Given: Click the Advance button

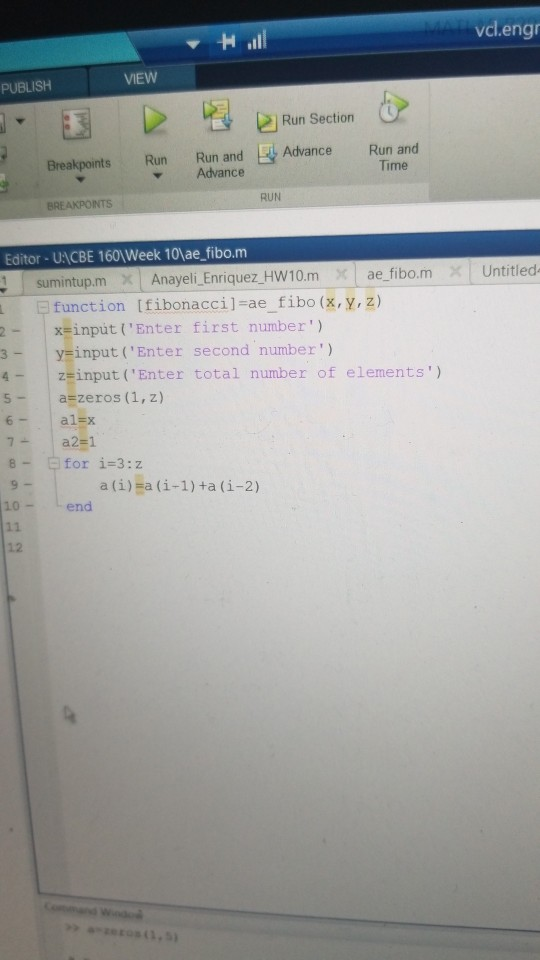Looking at the screenshot, I should pyautogui.click(x=295, y=152).
